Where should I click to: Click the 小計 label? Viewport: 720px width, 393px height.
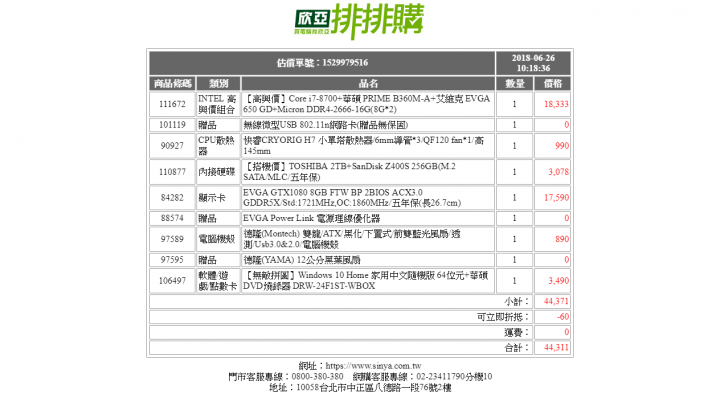coord(517,302)
